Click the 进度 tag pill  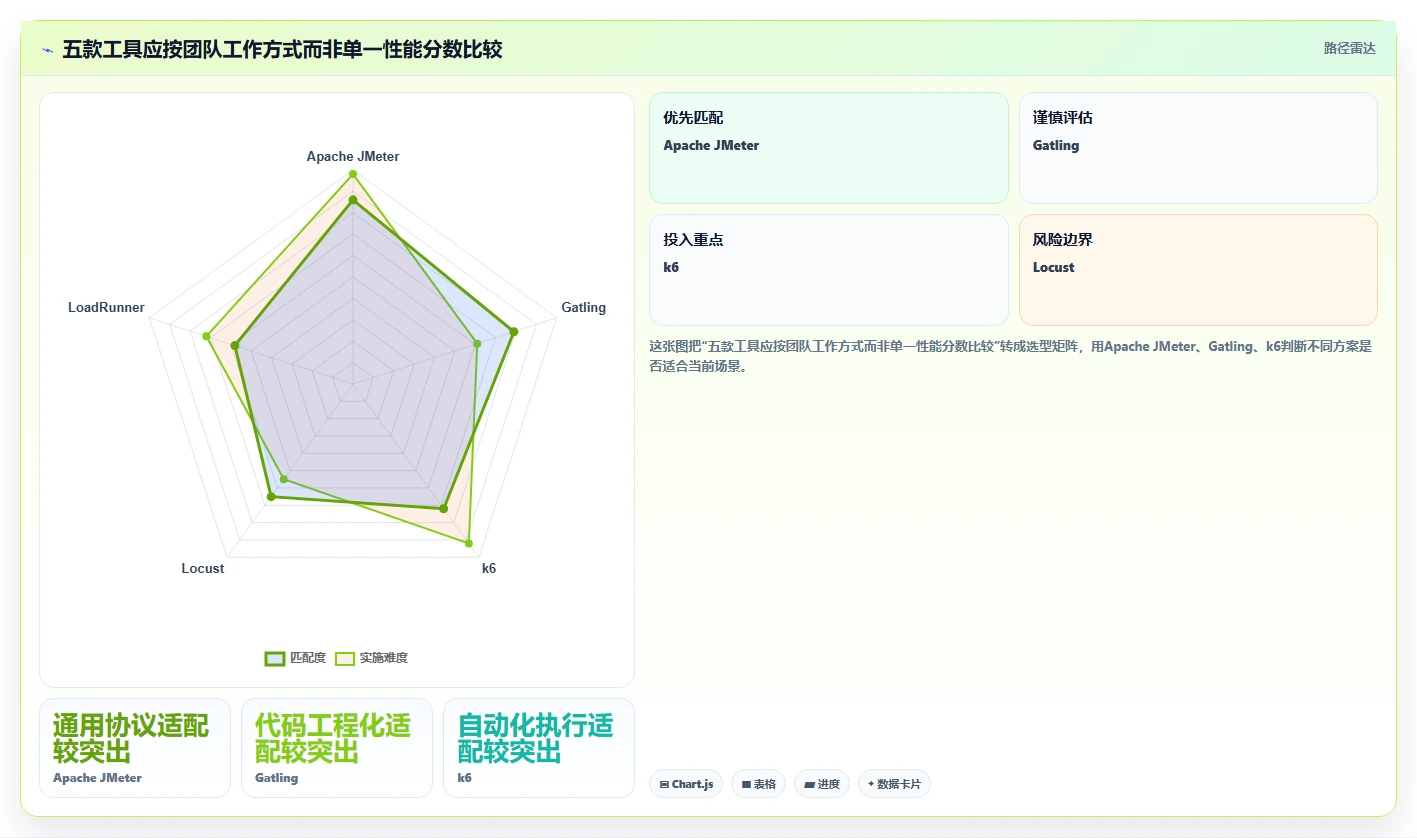[x=822, y=784]
